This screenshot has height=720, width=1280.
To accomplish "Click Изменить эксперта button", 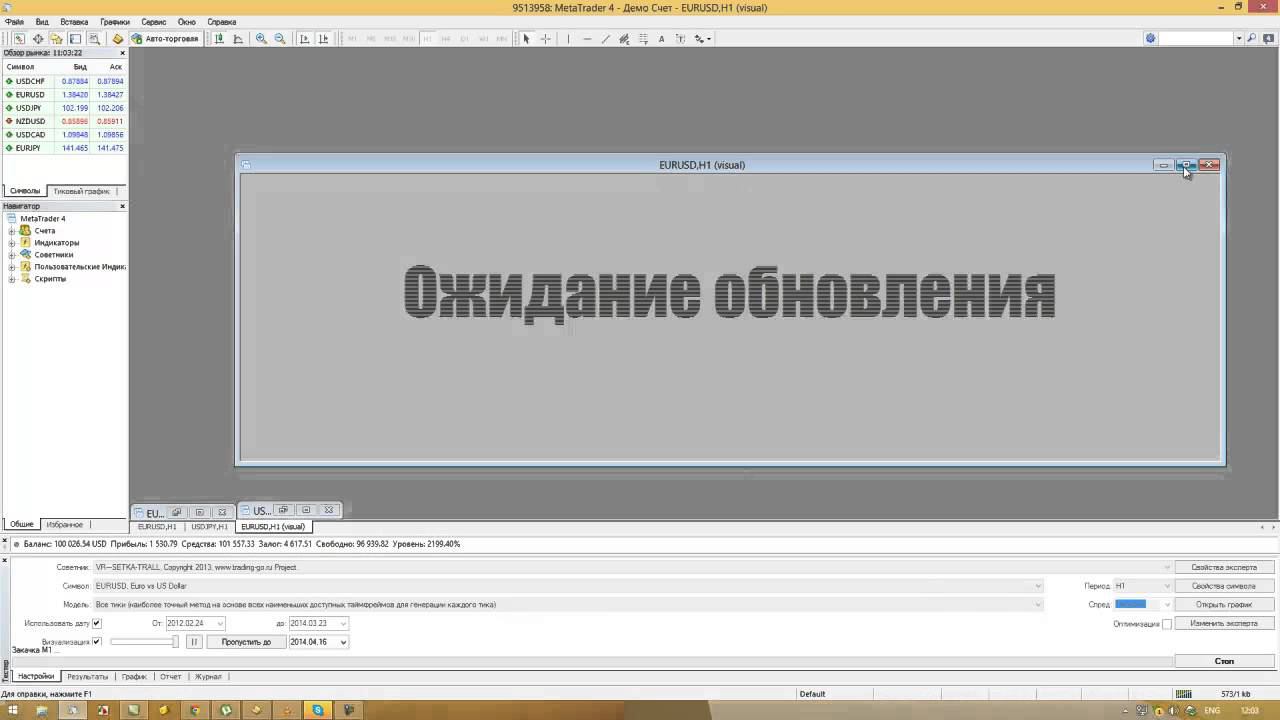I will (1224, 623).
